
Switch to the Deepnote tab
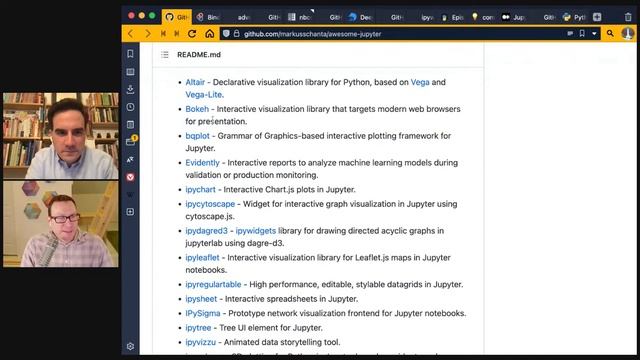tap(360, 17)
